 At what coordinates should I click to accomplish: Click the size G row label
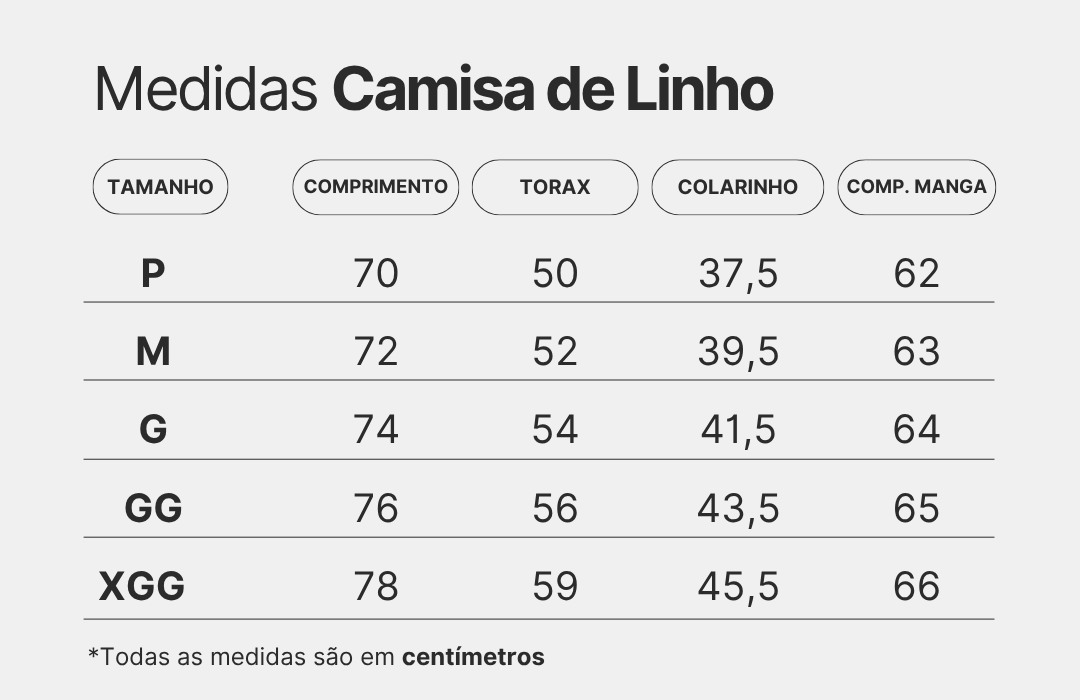pyautogui.click(x=153, y=429)
